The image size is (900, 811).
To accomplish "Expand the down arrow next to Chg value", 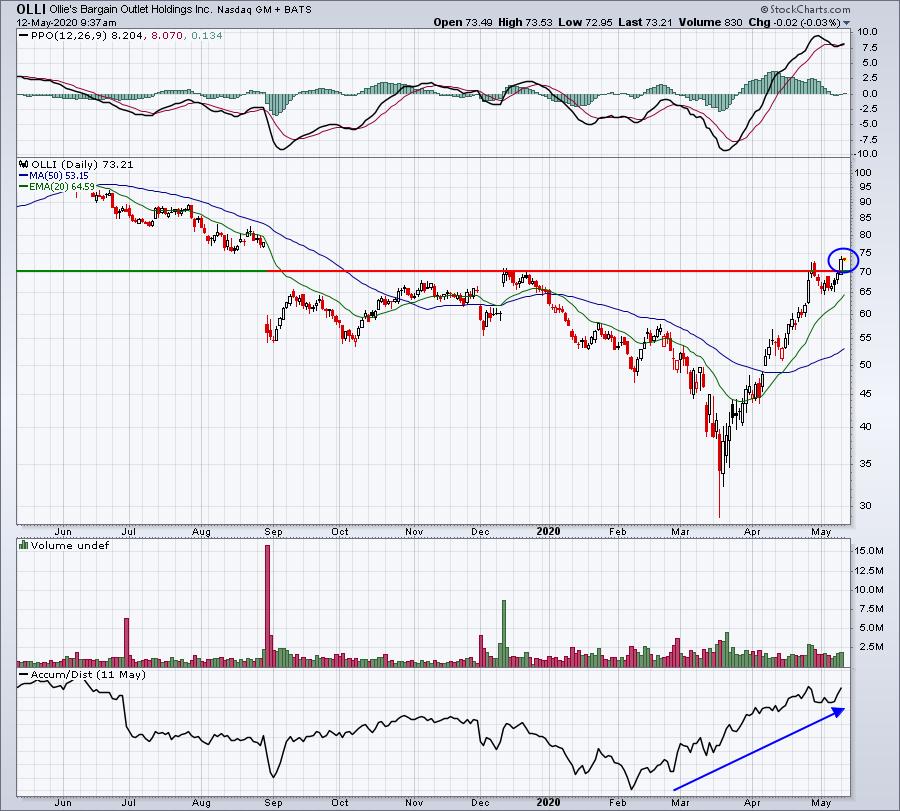I will tap(847, 23).
